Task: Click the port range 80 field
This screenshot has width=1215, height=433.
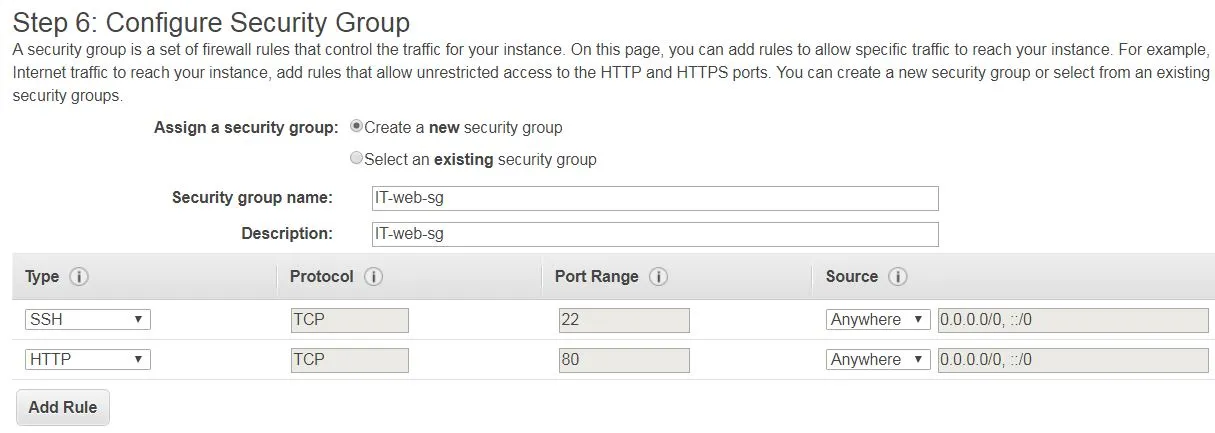Action: tap(624, 359)
